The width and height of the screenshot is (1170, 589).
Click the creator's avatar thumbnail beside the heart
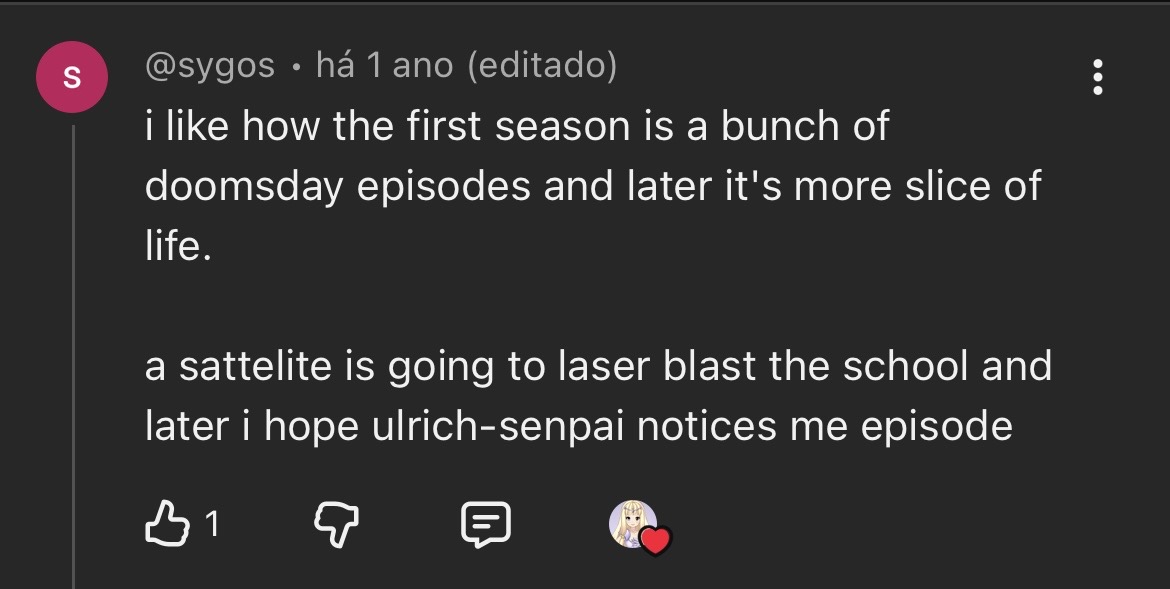[631, 520]
